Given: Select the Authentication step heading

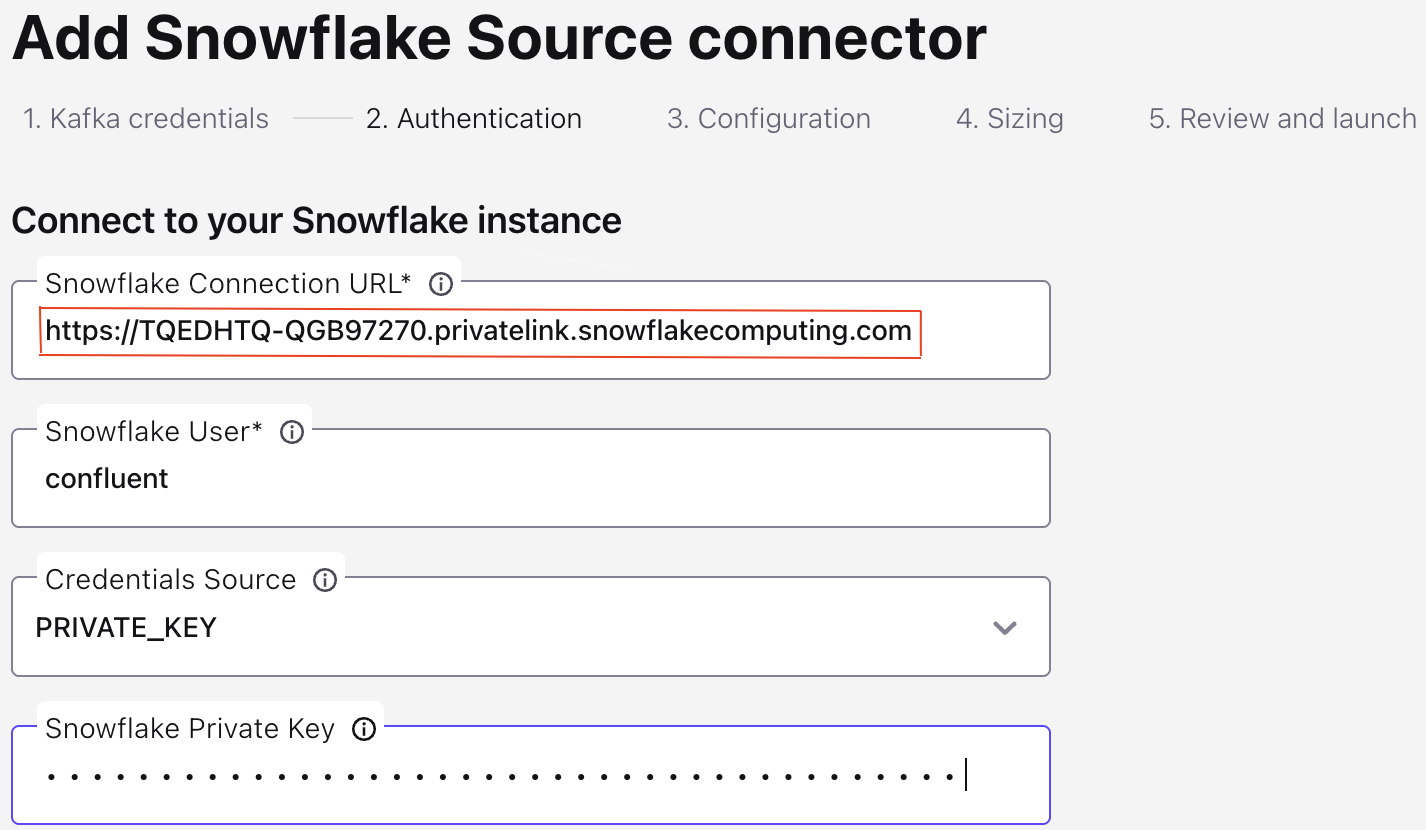Looking at the screenshot, I should pyautogui.click(x=474, y=118).
